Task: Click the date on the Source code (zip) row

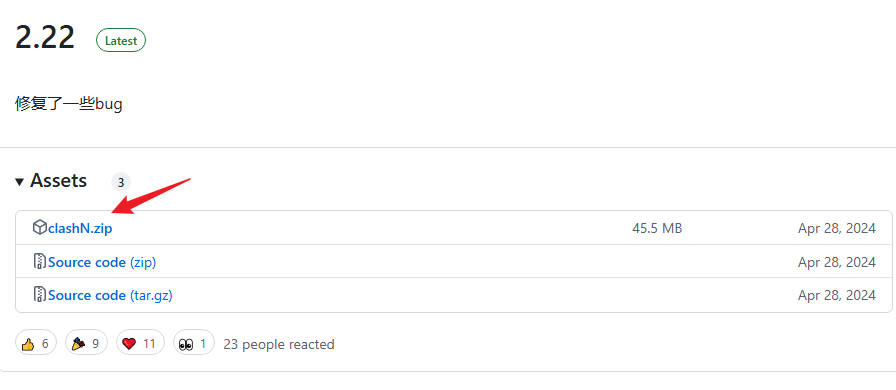Action: point(837,262)
